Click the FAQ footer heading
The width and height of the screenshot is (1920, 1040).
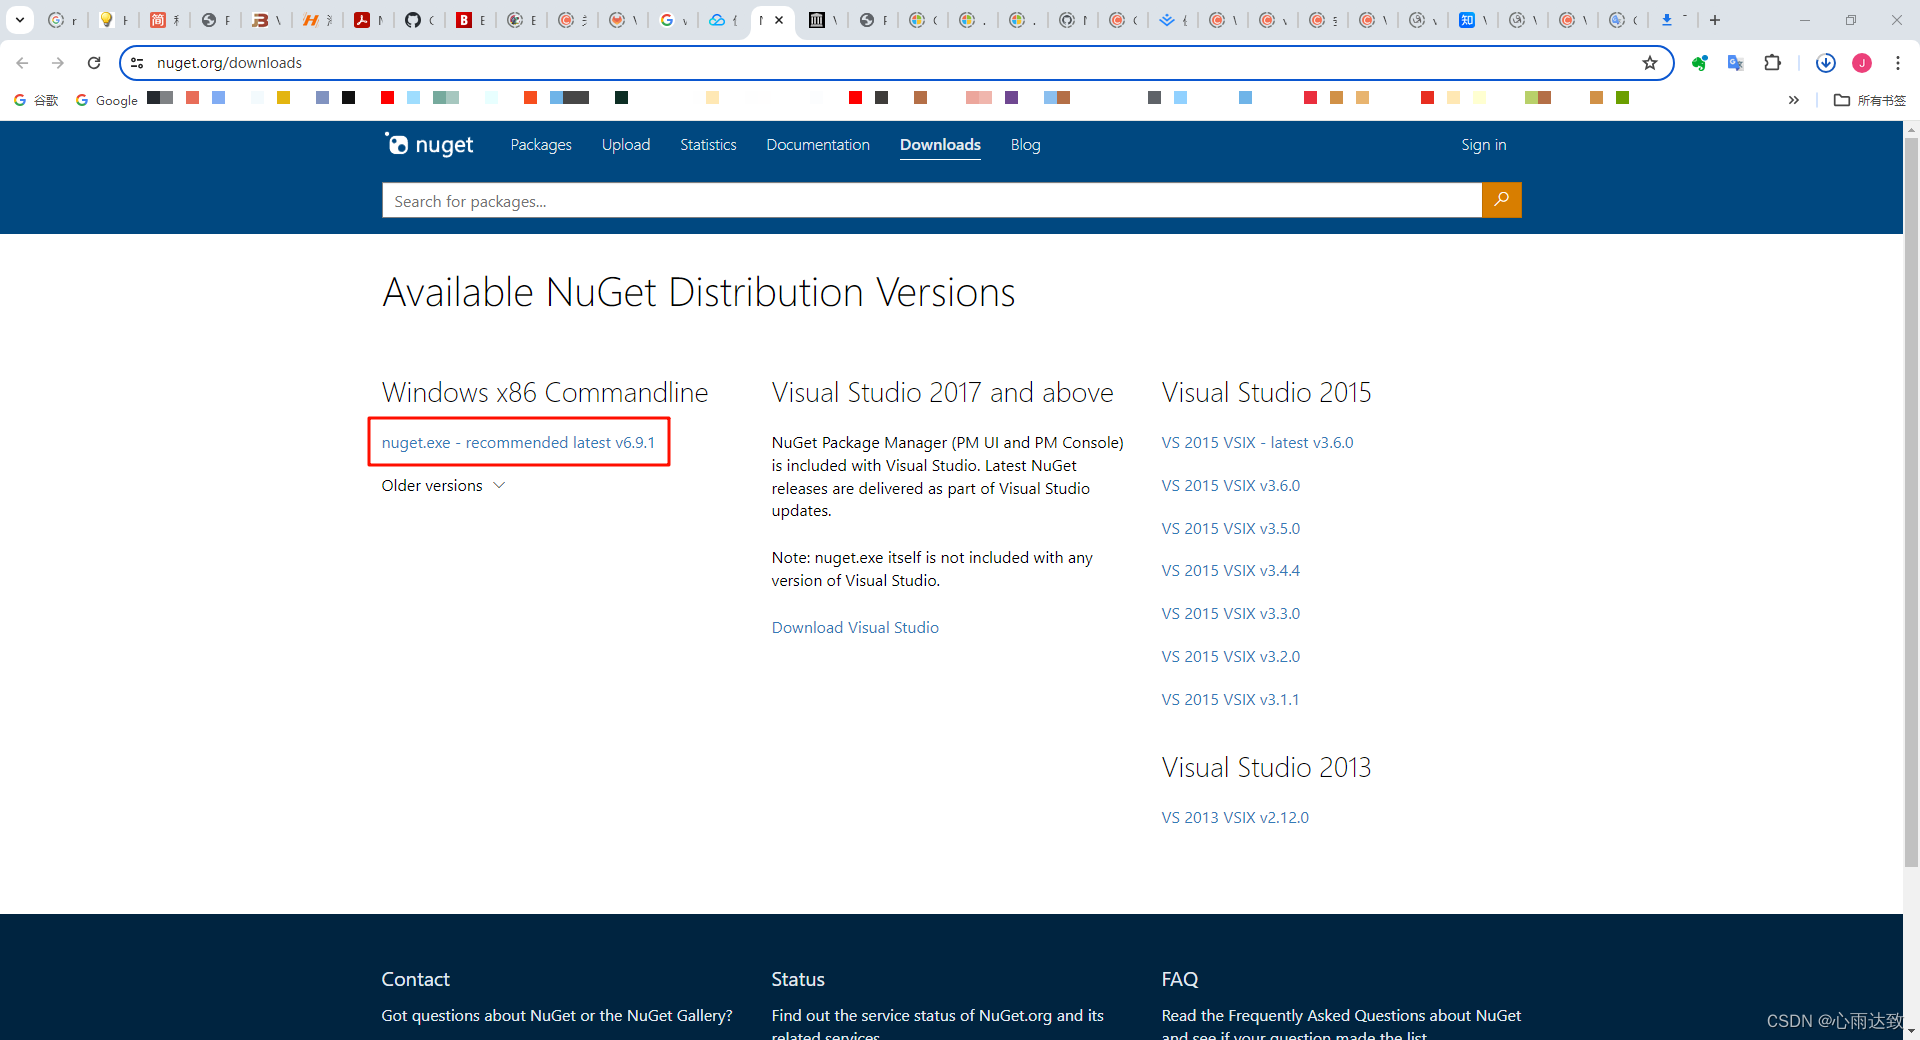(x=1180, y=979)
